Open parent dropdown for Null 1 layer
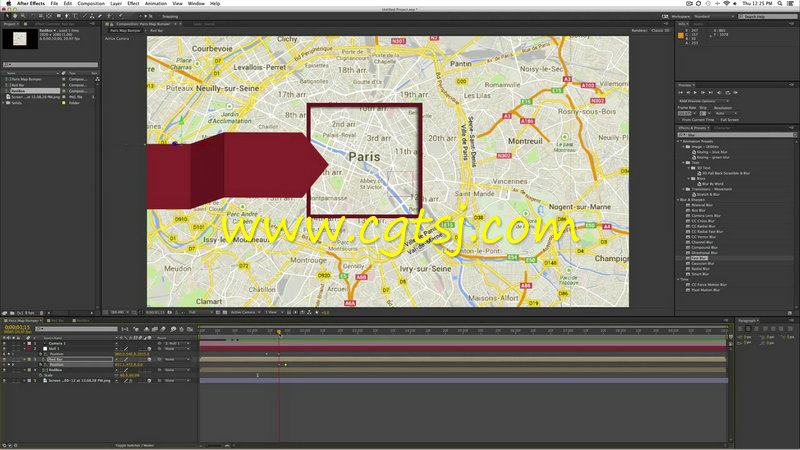This screenshot has width=800, height=450. click(176, 348)
